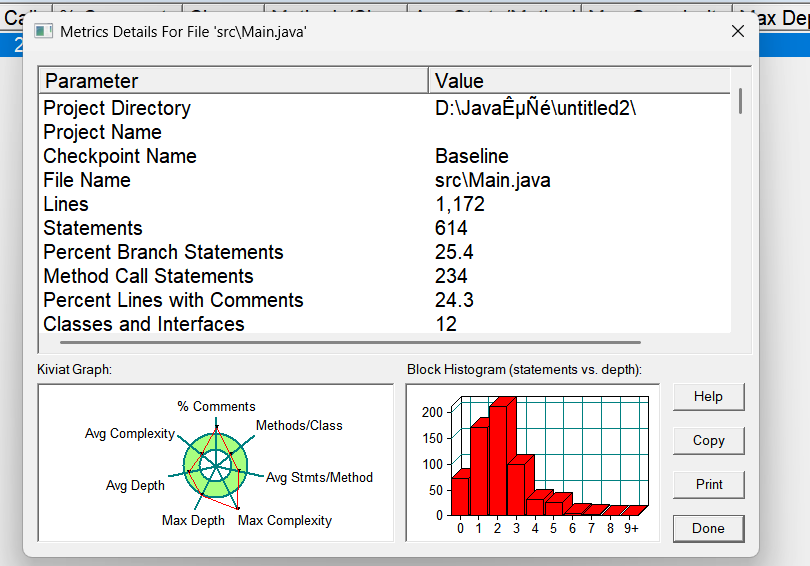Click the 24.3 comments percent value
The height and width of the screenshot is (566, 810).
454,300
